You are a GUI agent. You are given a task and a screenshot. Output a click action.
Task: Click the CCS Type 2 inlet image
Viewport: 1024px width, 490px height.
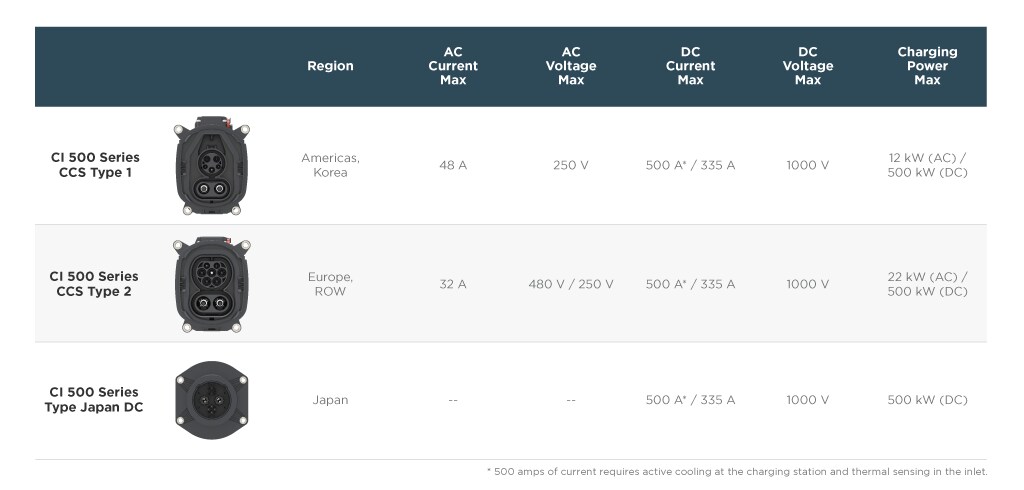(x=211, y=284)
